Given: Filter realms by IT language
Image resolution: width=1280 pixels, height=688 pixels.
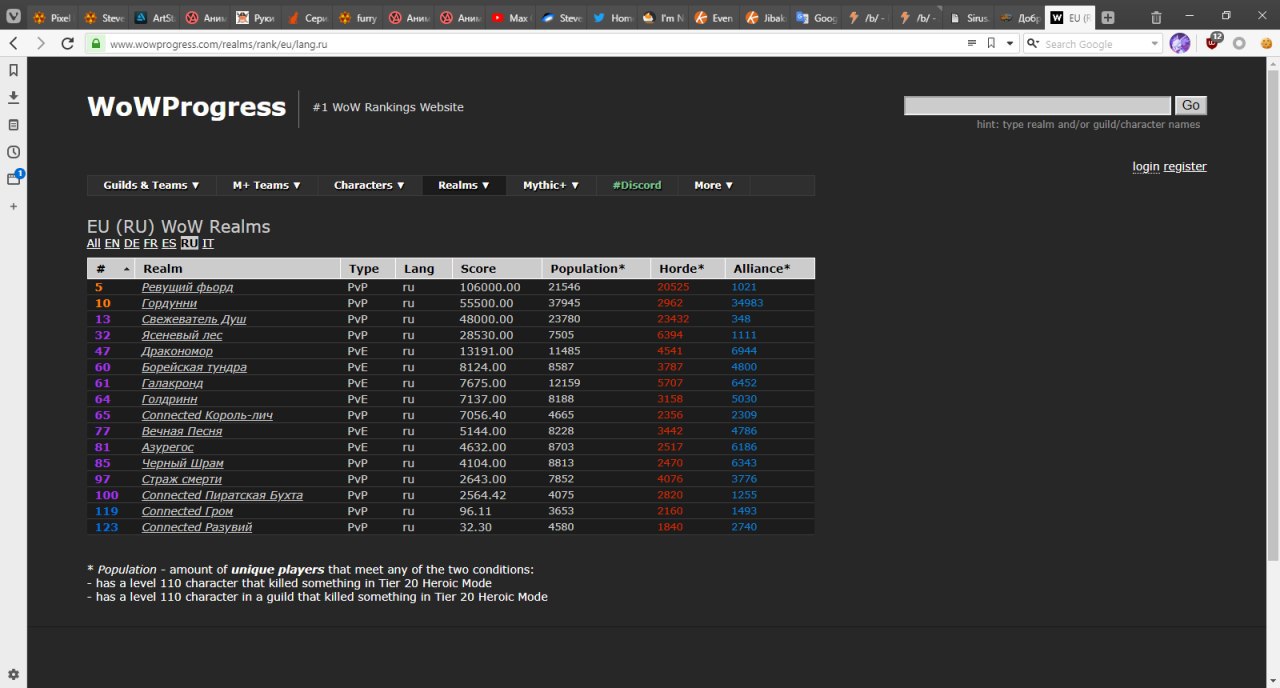Looking at the screenshot, I should (x=208, y=243).
